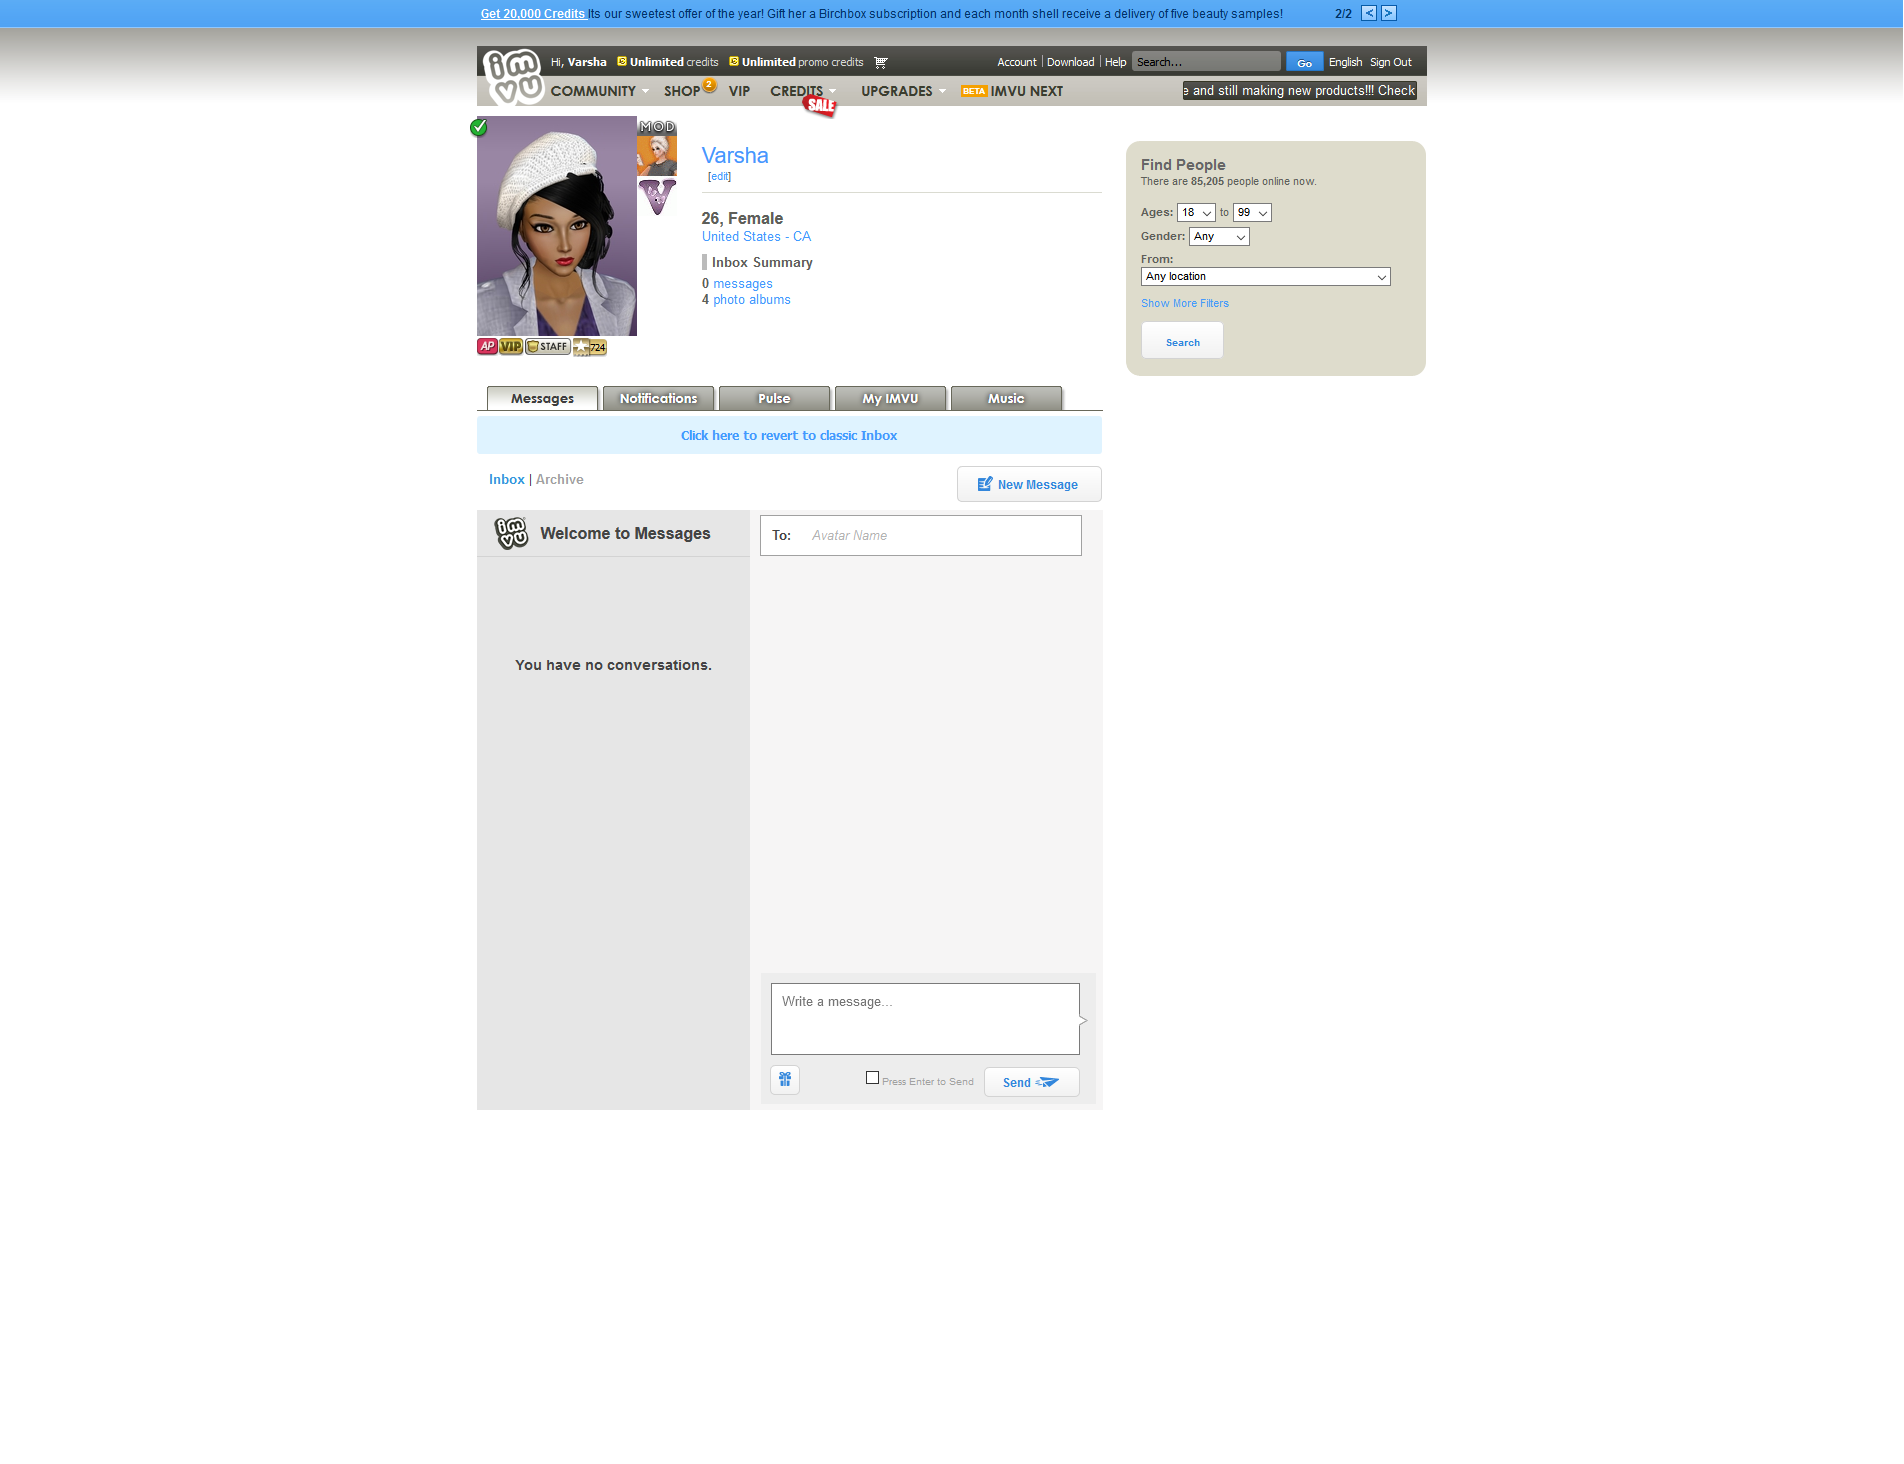Open the Inbox link
Screen dimensions: 1904x1464
pos(507,479)
